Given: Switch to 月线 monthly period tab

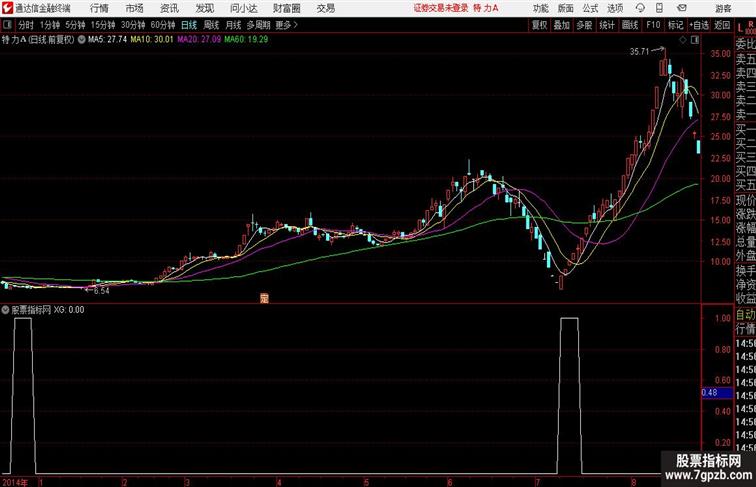Looking at the screenshot, I should [233, 25].
